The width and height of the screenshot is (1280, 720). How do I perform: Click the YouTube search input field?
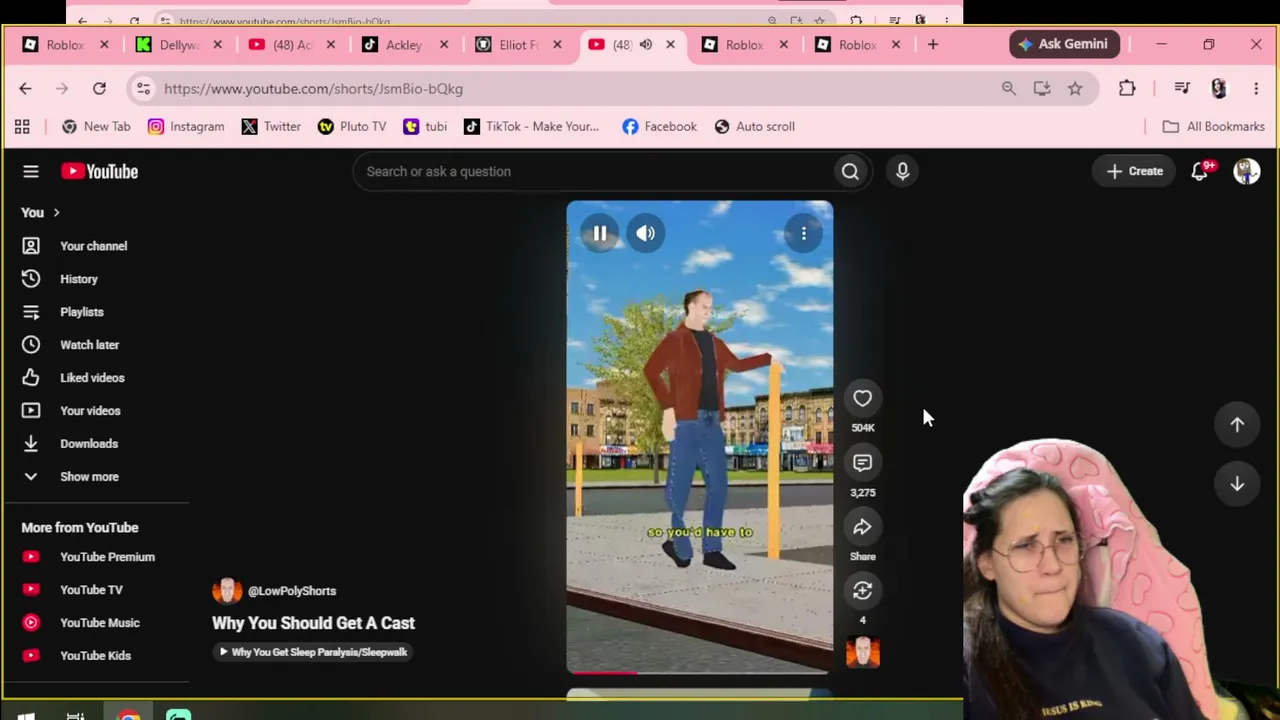pyautogui.click(x=594, y=171)
